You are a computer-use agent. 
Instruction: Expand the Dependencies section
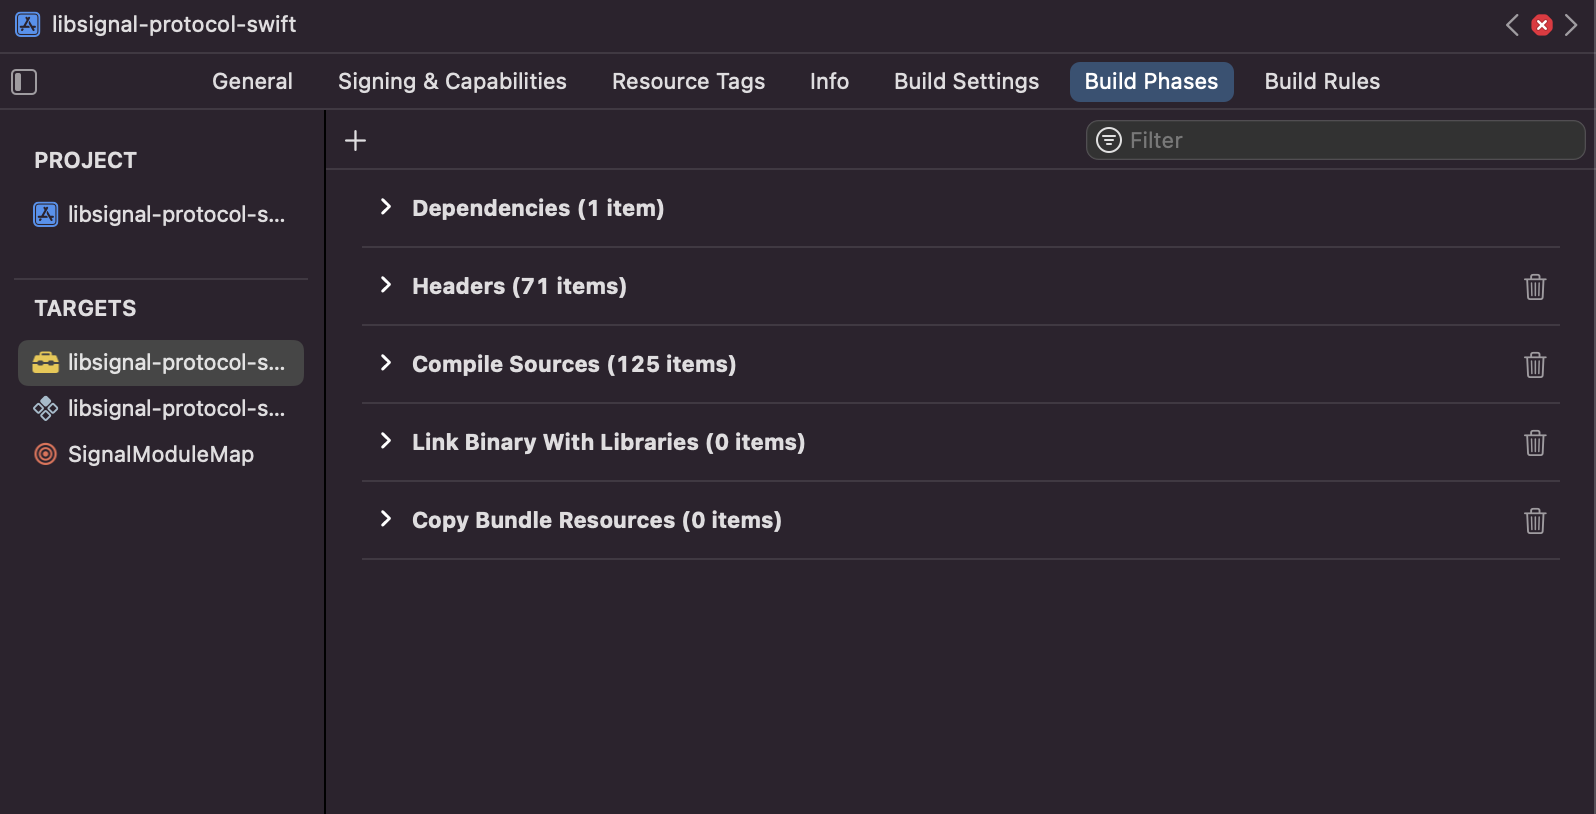coord(386,207)
